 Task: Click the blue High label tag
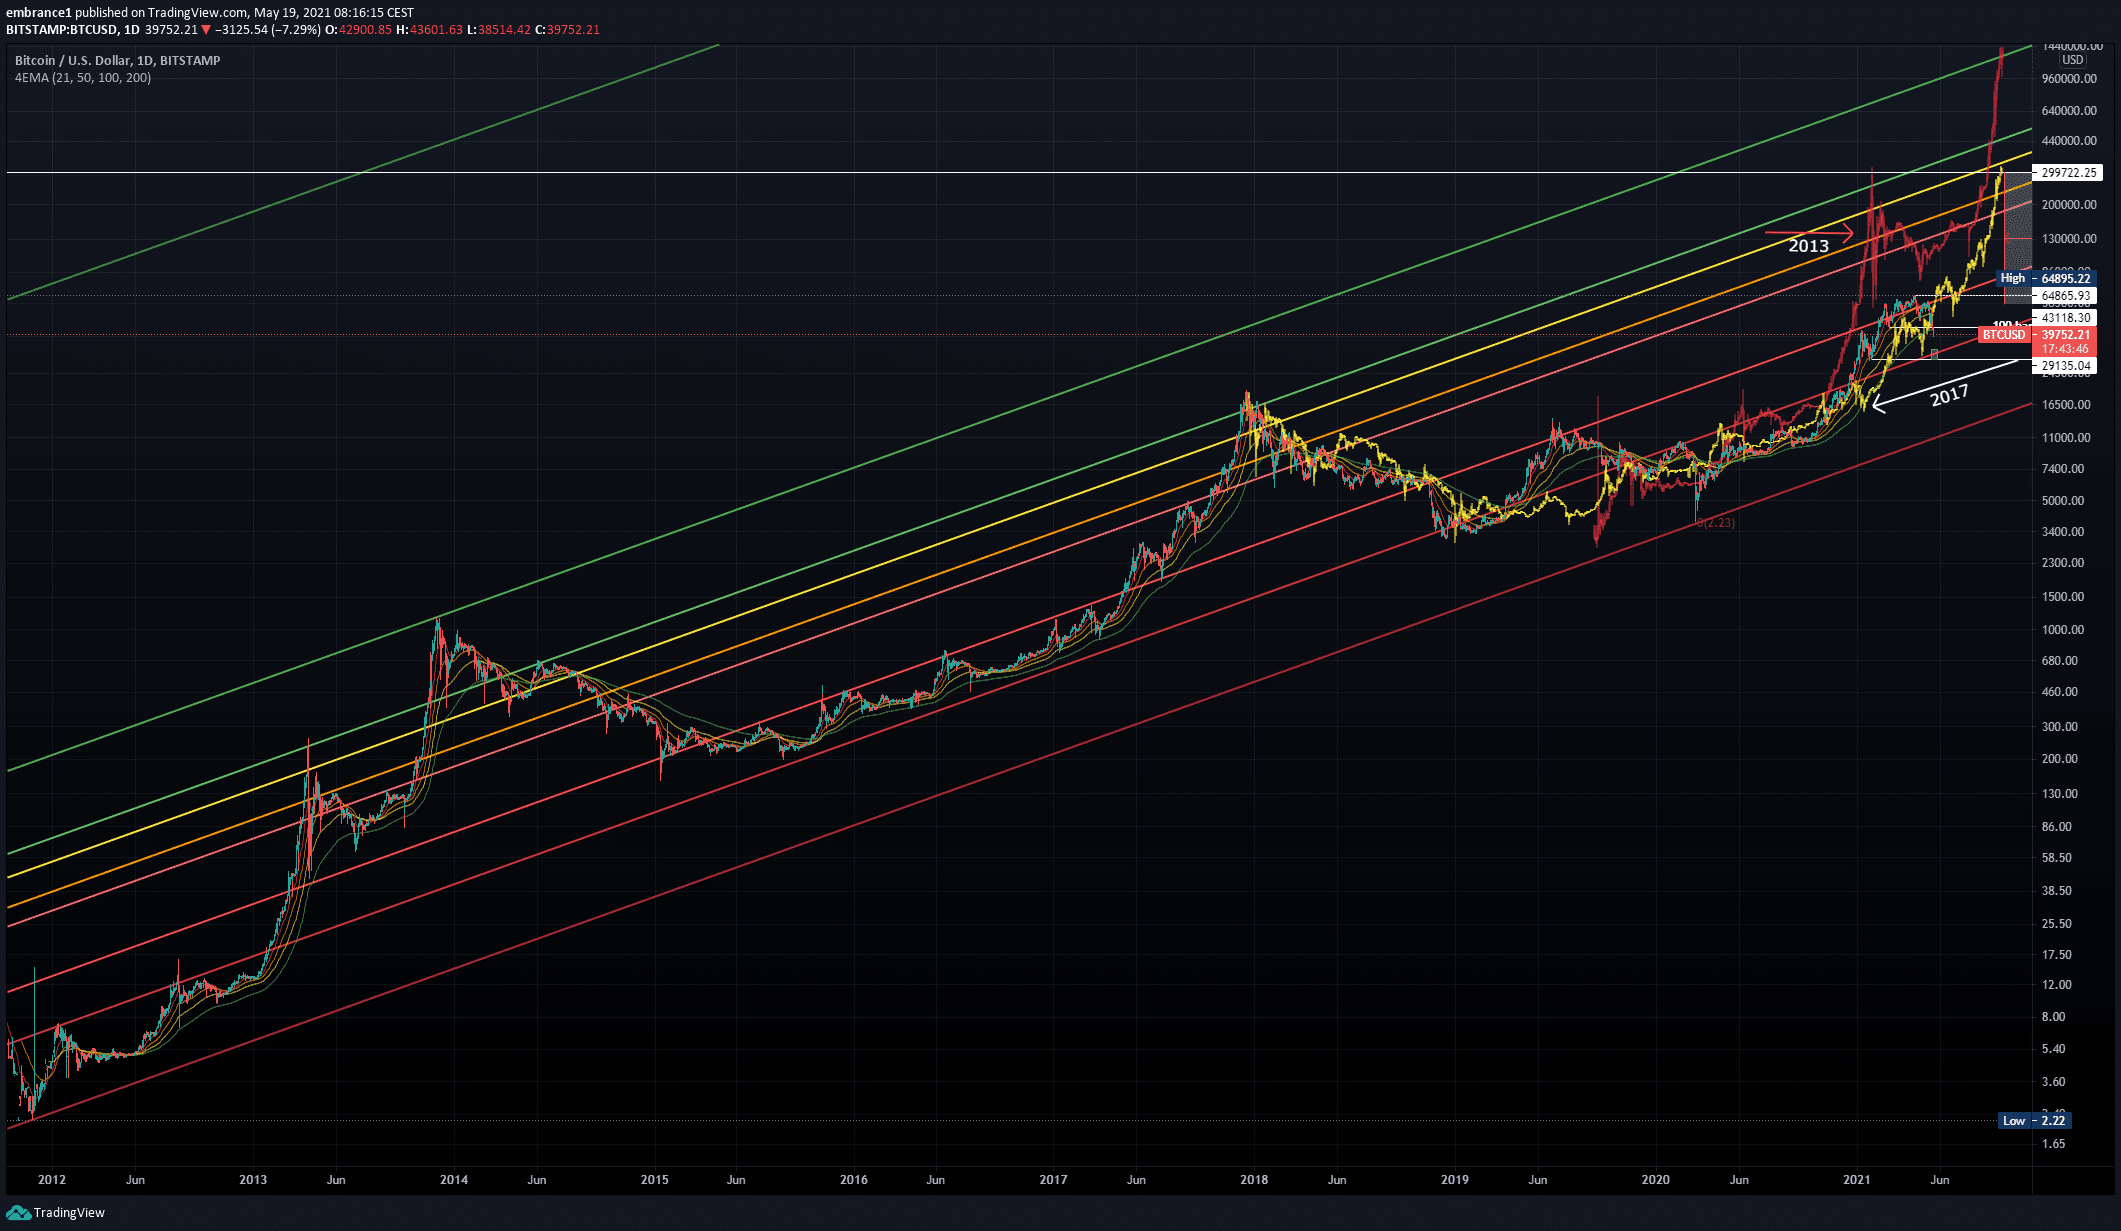click(2012, 278)
